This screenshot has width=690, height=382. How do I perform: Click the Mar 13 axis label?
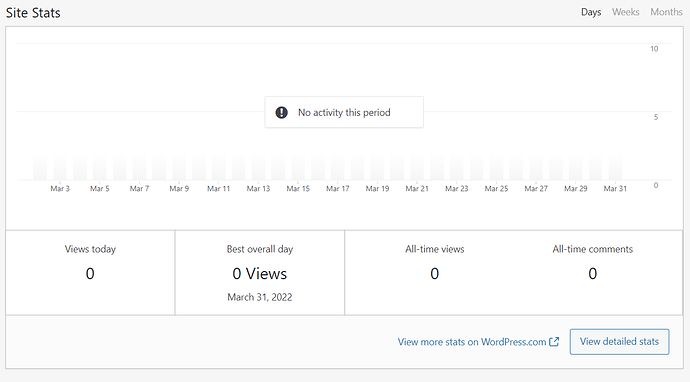tap(258, 188)
